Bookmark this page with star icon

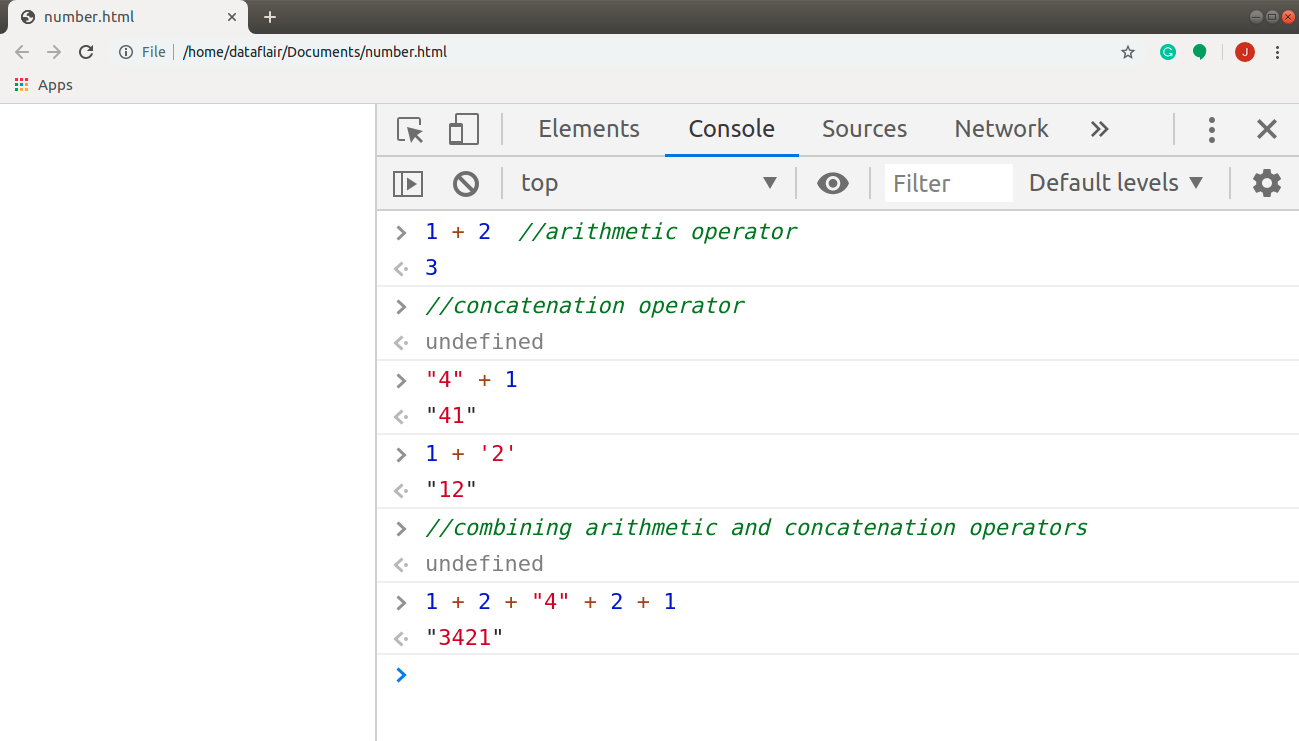[1128, 52]
